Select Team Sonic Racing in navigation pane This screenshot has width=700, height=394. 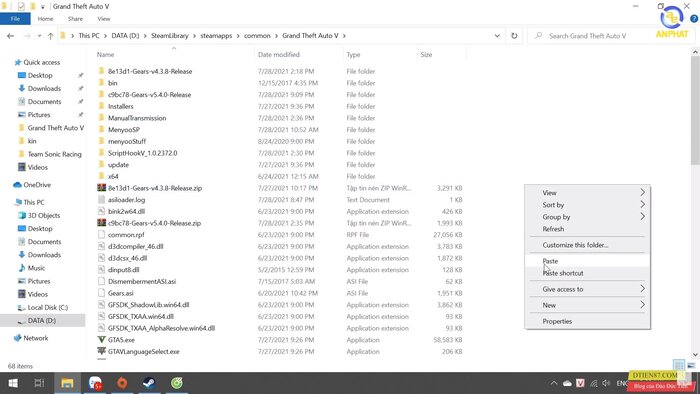[54, 154]
